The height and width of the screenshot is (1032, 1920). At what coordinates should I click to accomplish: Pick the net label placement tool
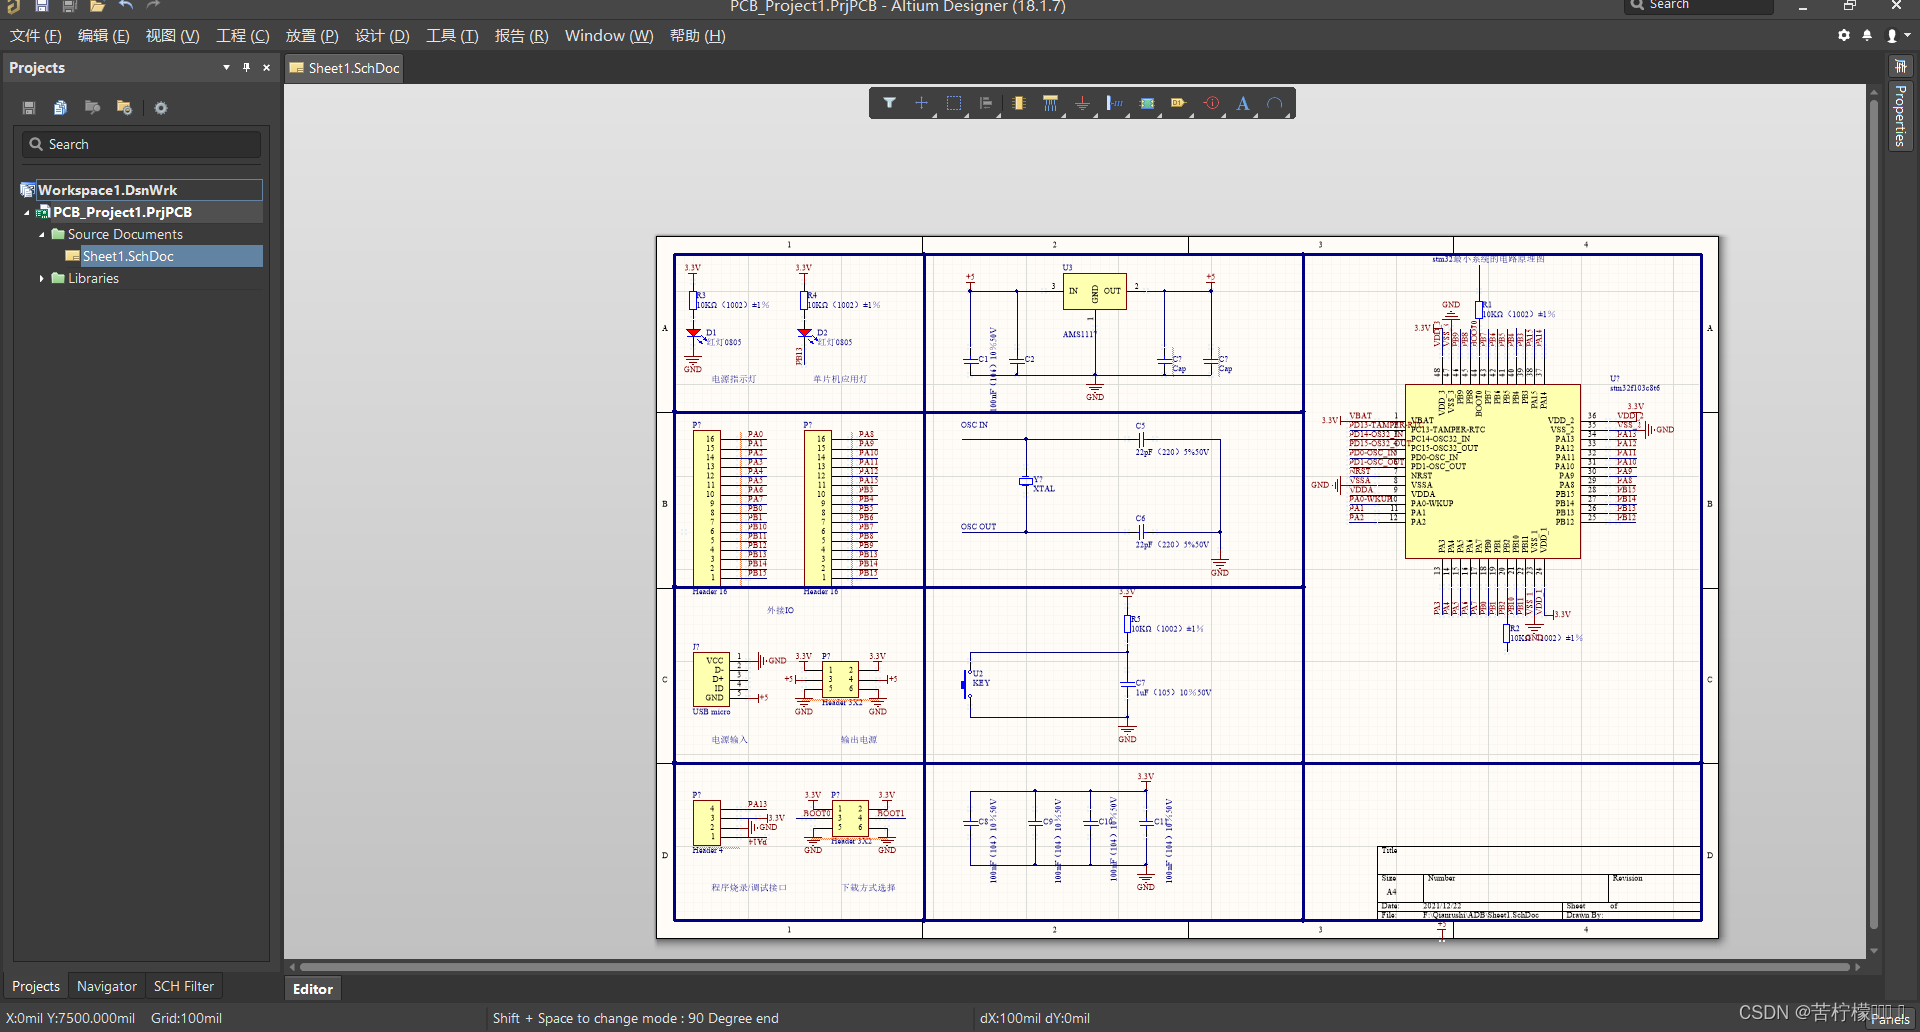point(1114,103)
